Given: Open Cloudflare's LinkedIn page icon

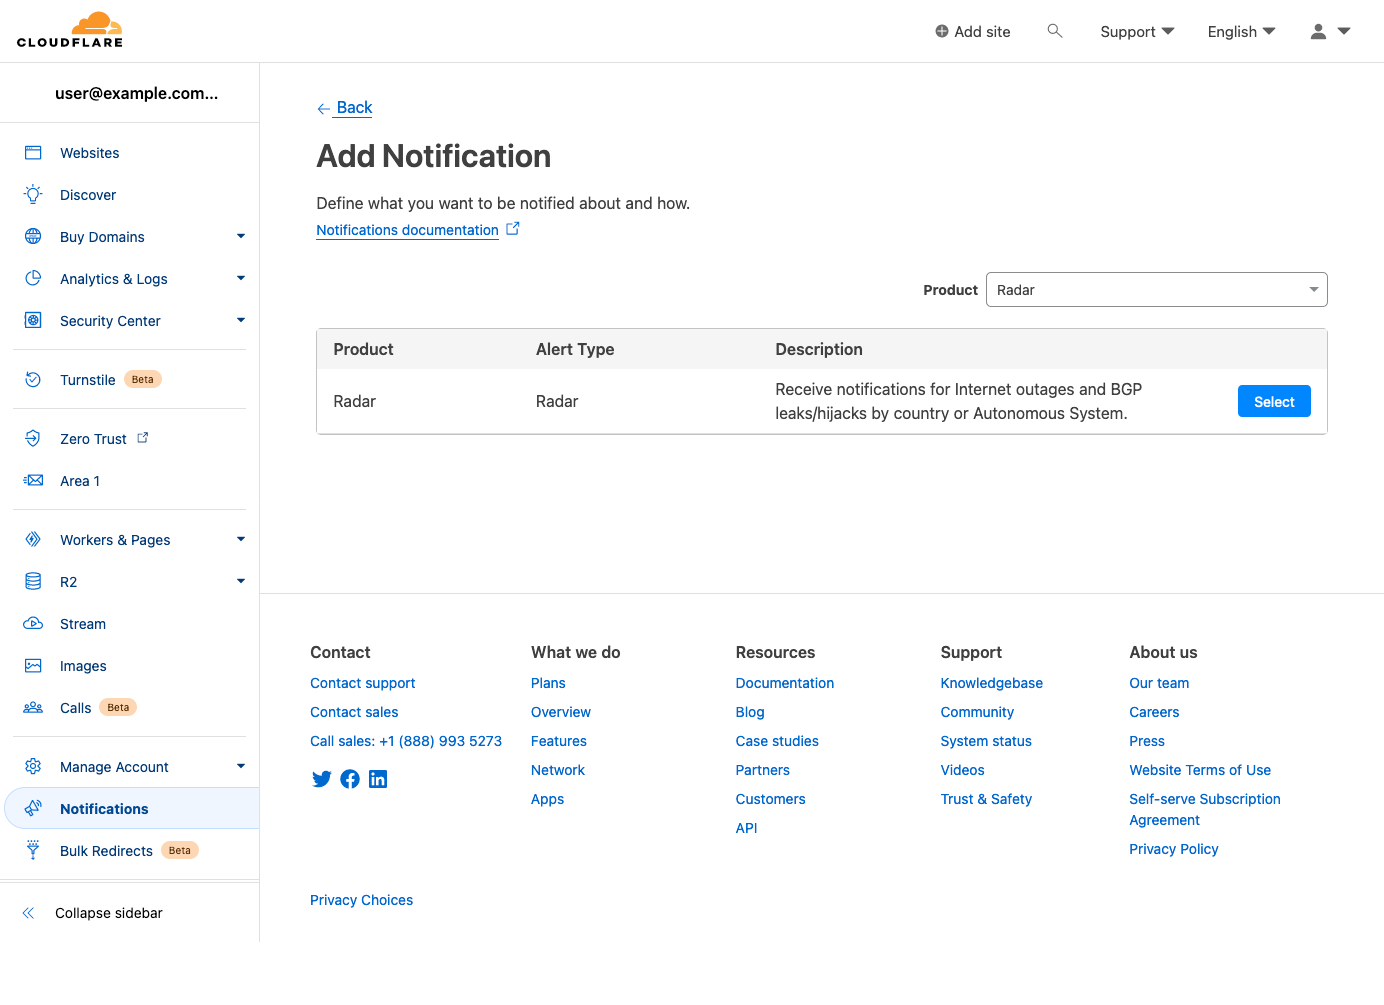Looking at the screenshot, I should [378, 779].
